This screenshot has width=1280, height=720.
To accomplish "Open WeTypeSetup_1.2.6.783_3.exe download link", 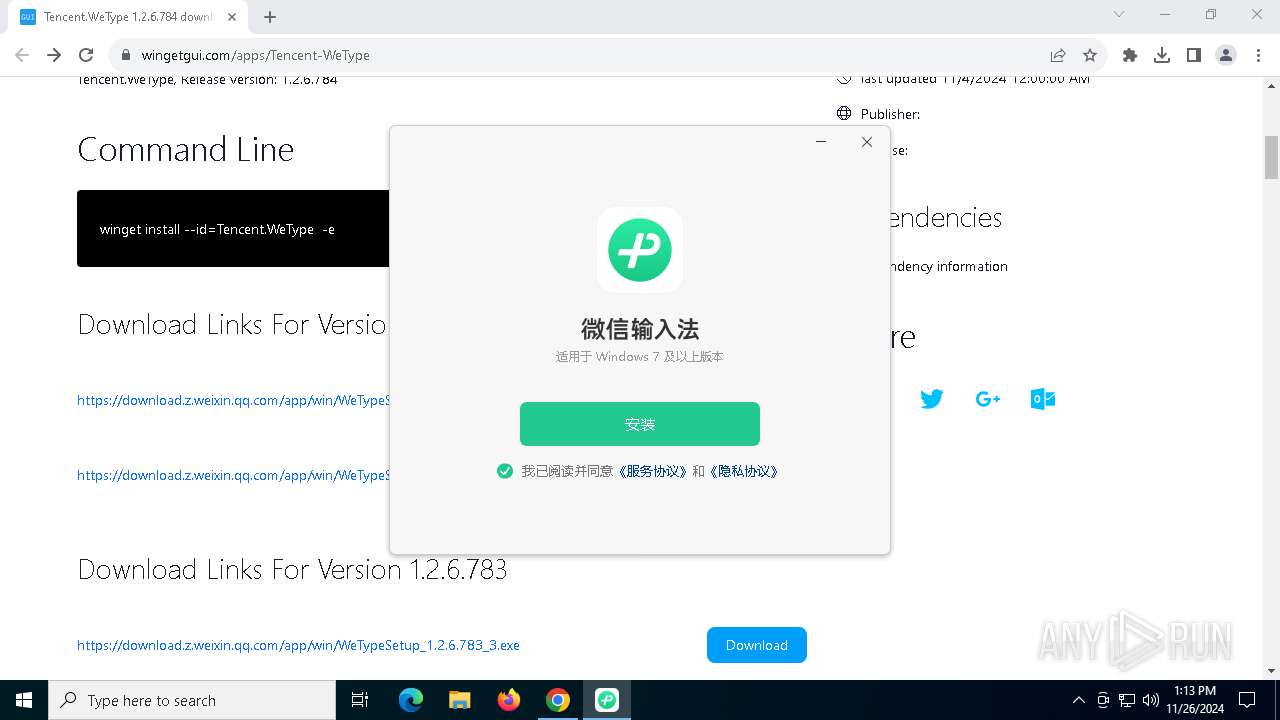I will [298, 645].
